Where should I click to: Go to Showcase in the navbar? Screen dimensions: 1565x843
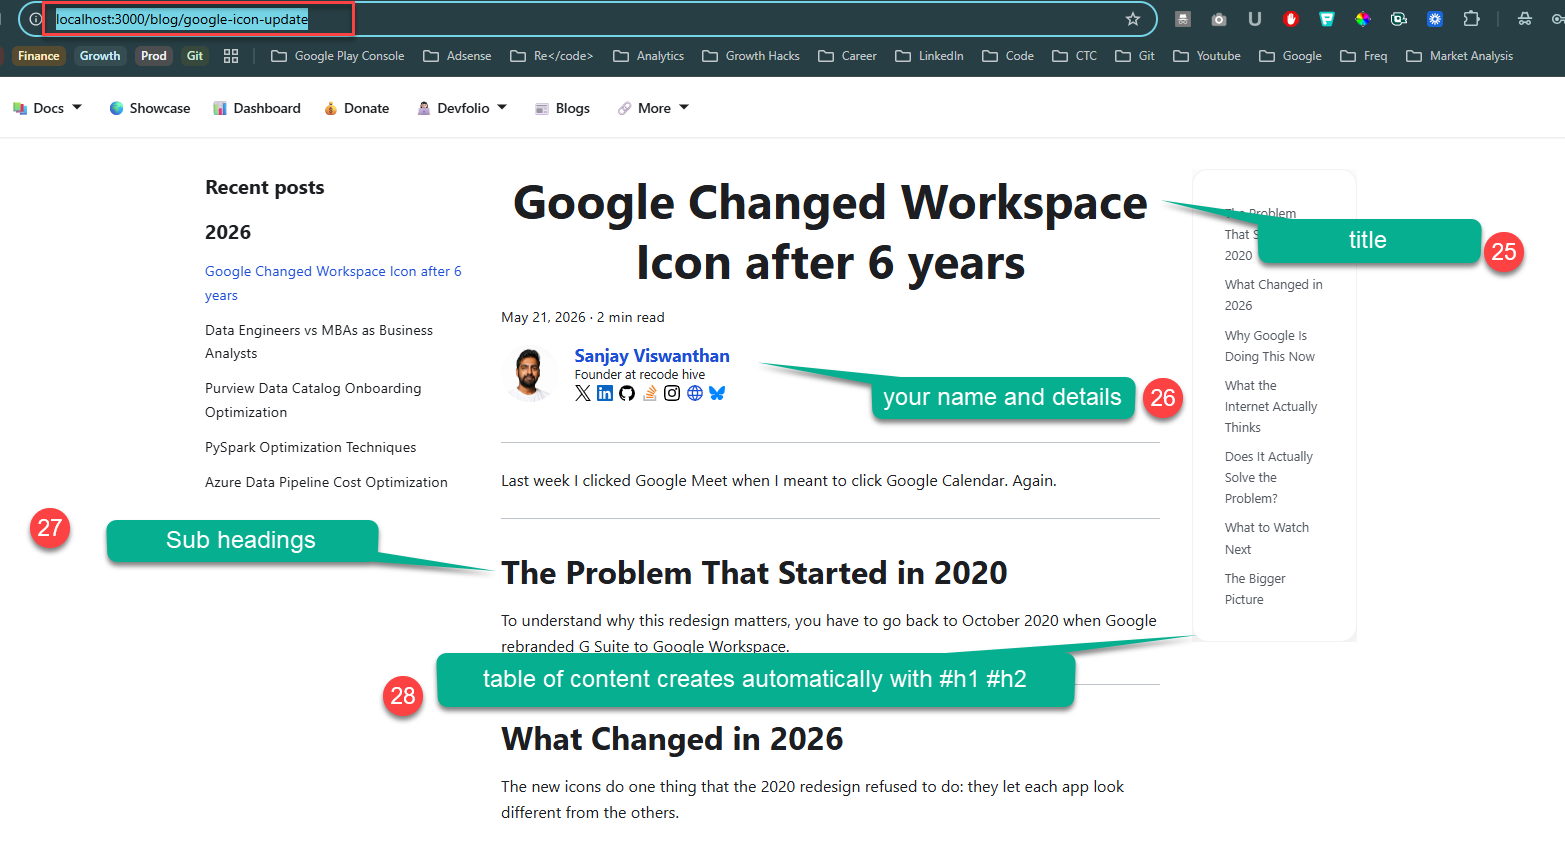150,108
